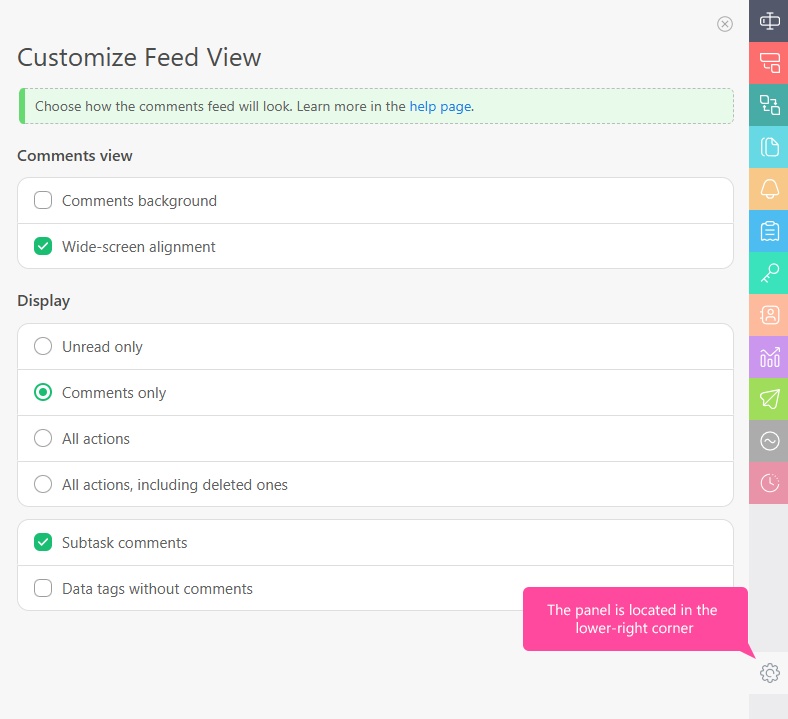788x719 pixels.
Task: Click the red linked boxes icon
Action: click(769, 63)
